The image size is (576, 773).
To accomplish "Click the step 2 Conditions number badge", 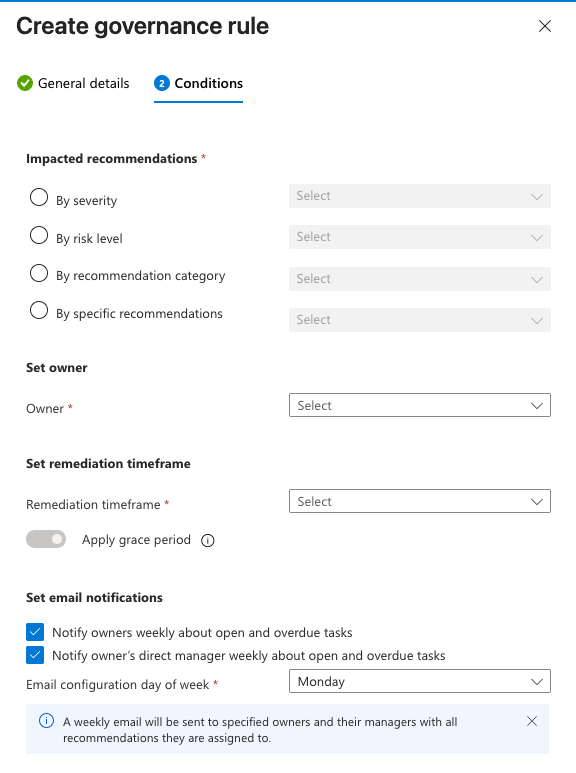I will click(x=162, y=83).
